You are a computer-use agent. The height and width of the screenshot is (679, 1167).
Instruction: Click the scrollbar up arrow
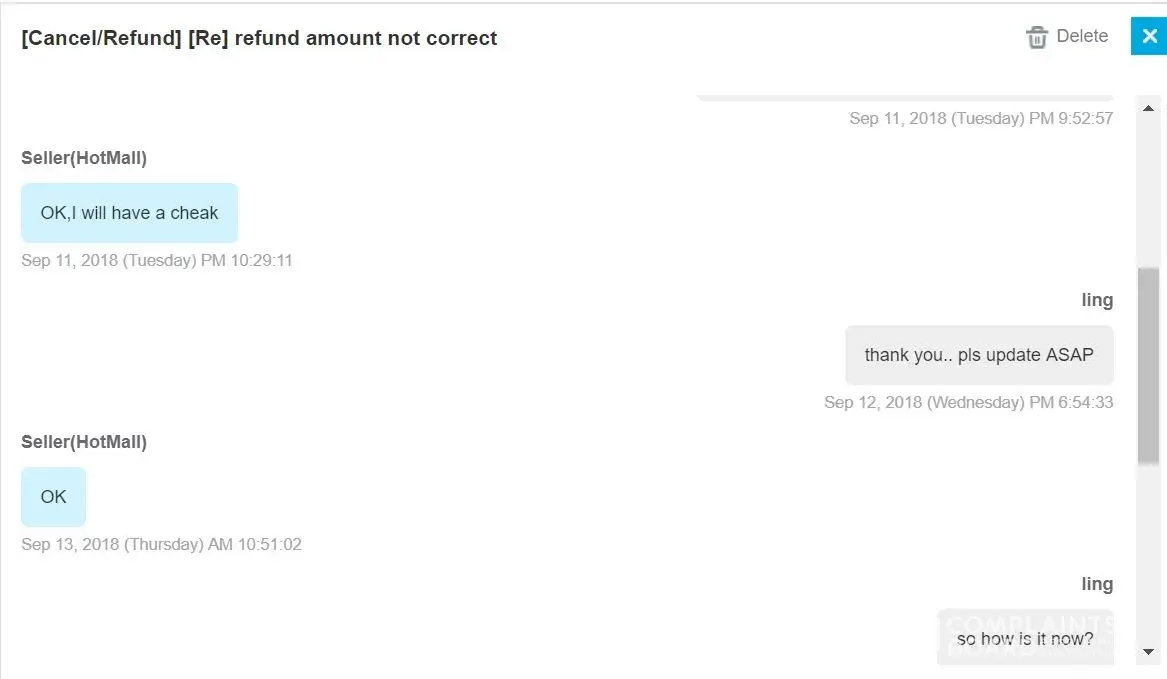tap(1148, 108)
